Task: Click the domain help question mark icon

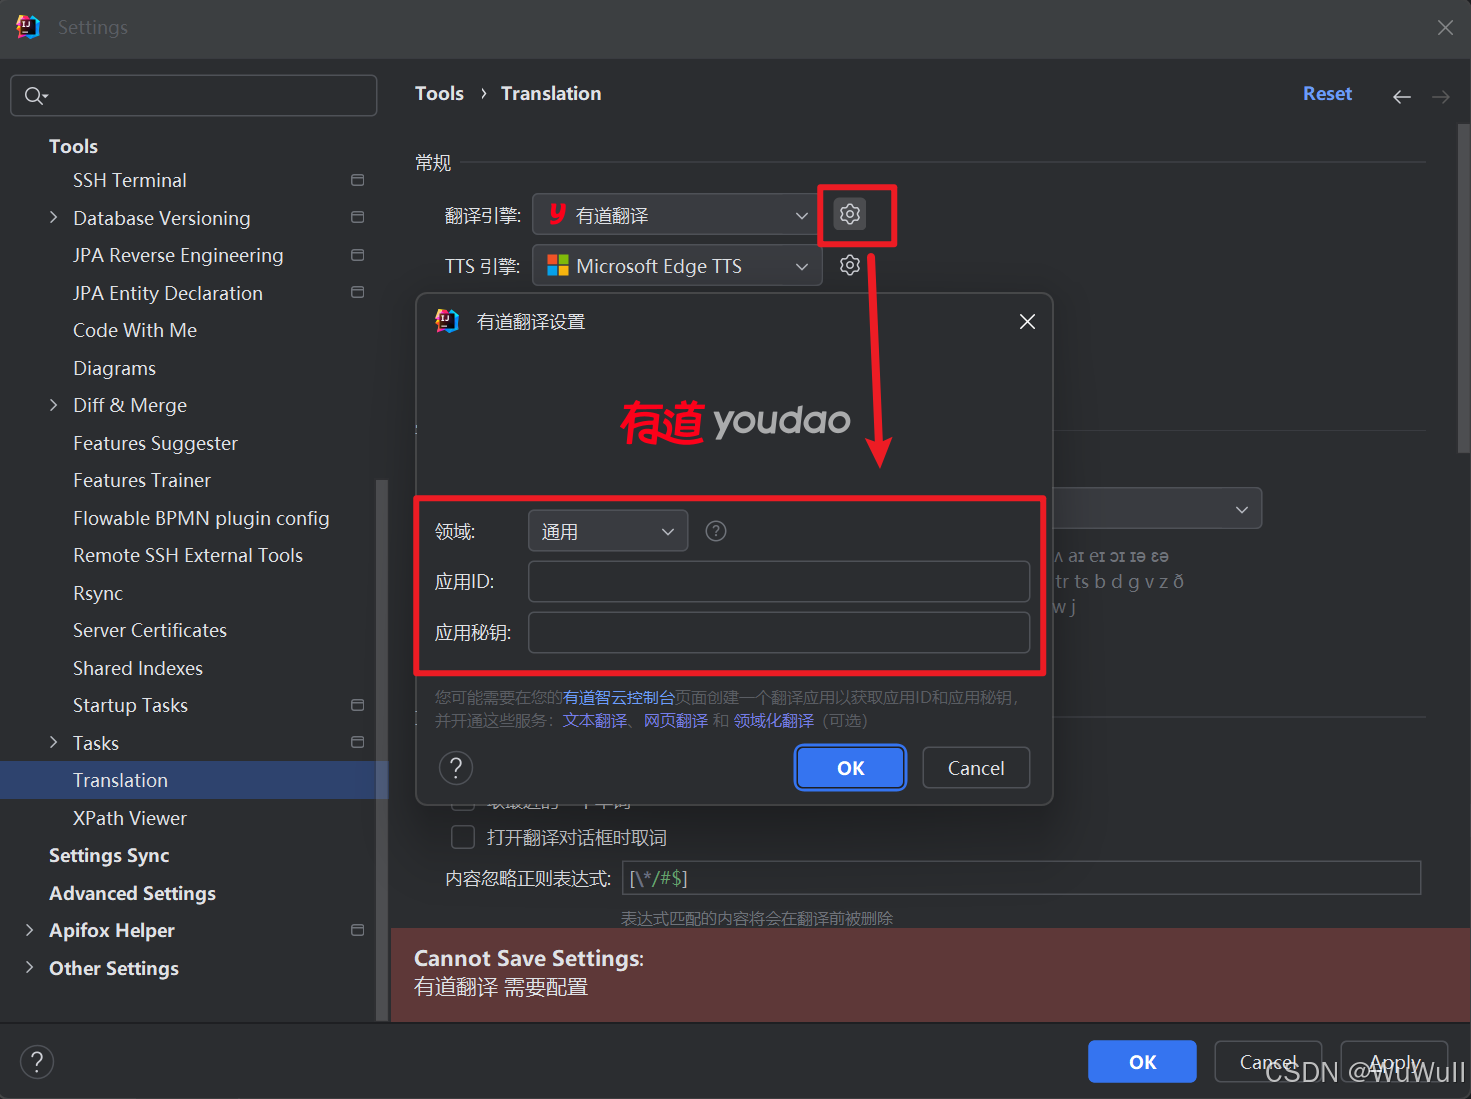Action: [x=716, y=531]
